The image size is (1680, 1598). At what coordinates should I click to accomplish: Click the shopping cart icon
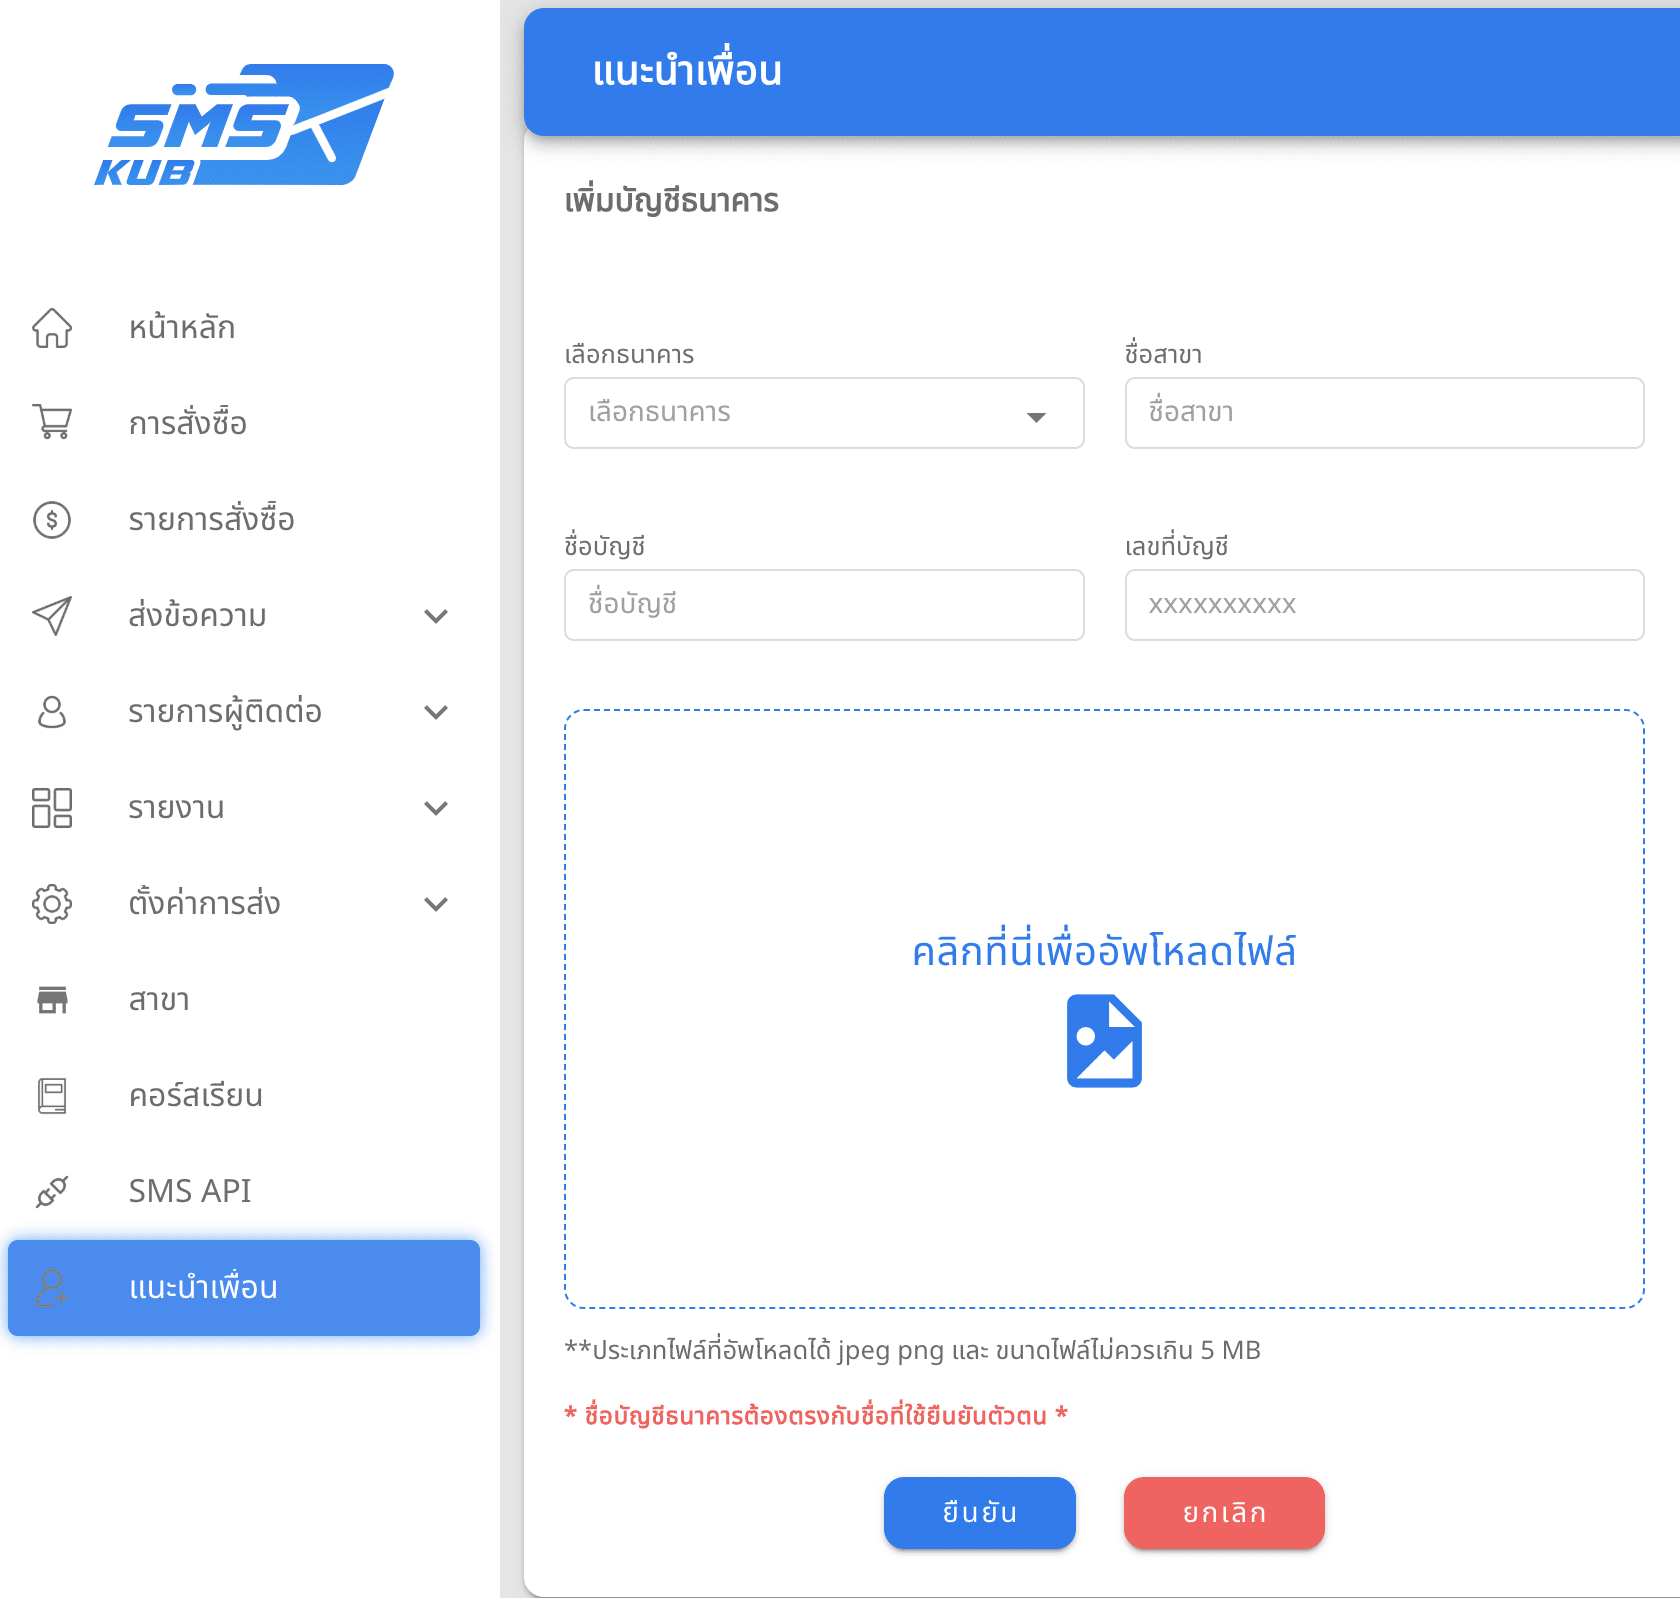point(52,422)
